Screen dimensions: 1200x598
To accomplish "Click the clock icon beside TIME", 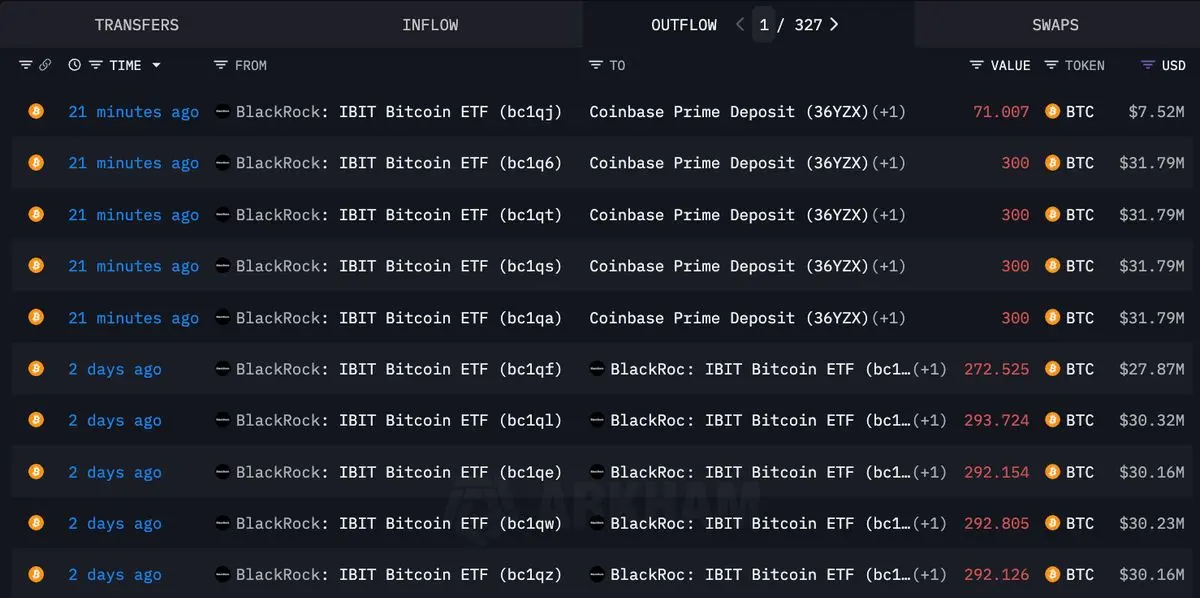I will (75, 65).
